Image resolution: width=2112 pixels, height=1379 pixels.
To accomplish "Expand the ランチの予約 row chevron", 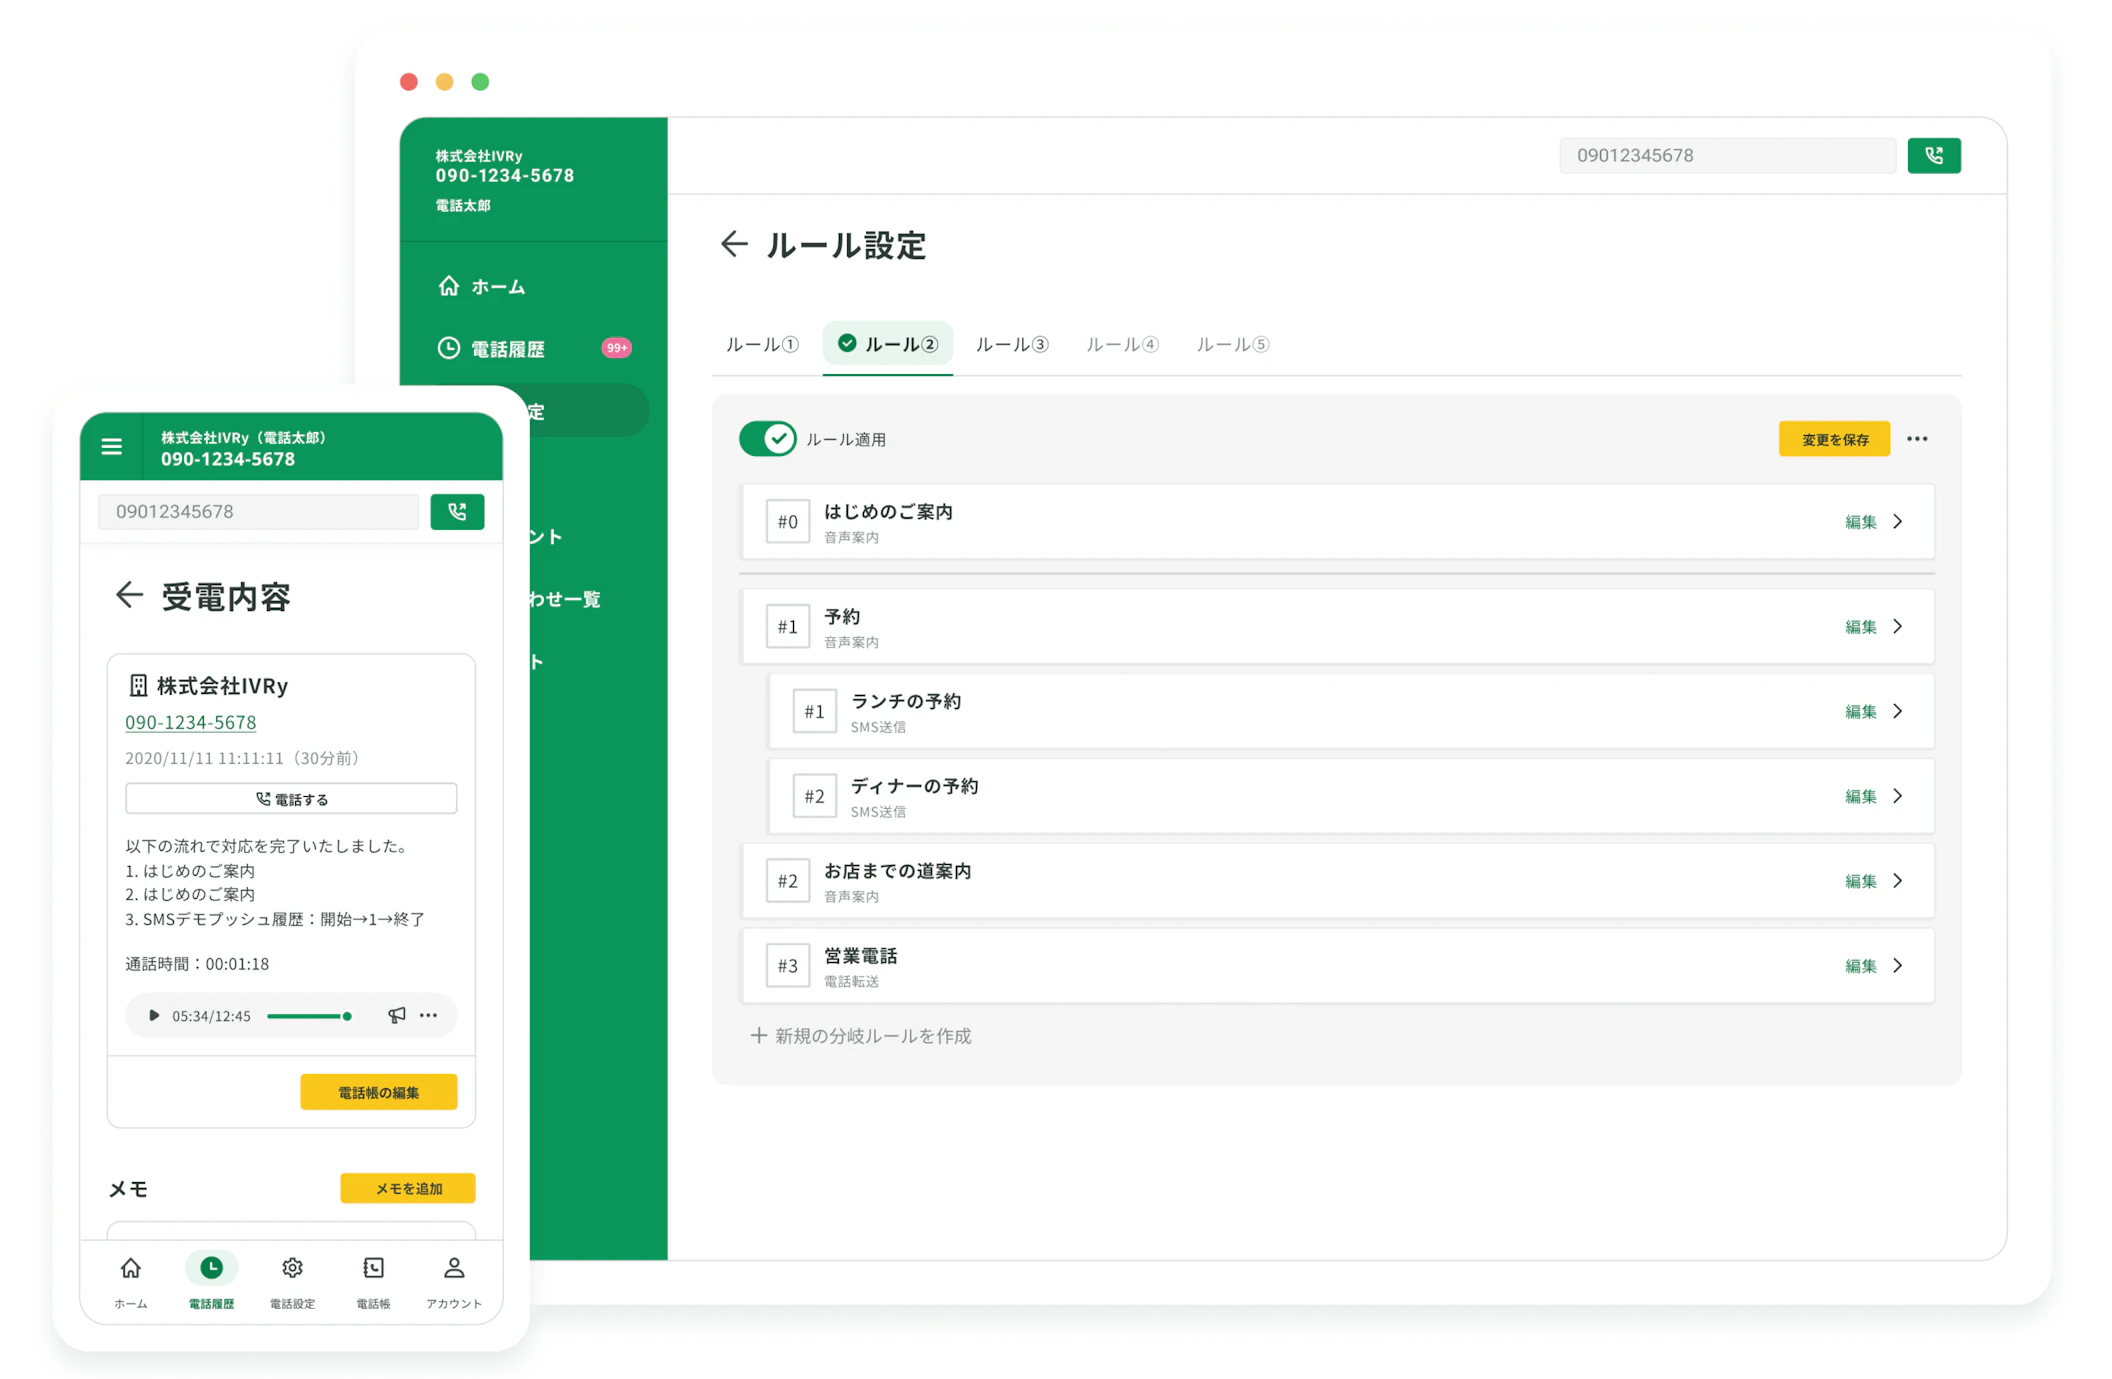I will pyautogui.click(x=1897, y=712).
